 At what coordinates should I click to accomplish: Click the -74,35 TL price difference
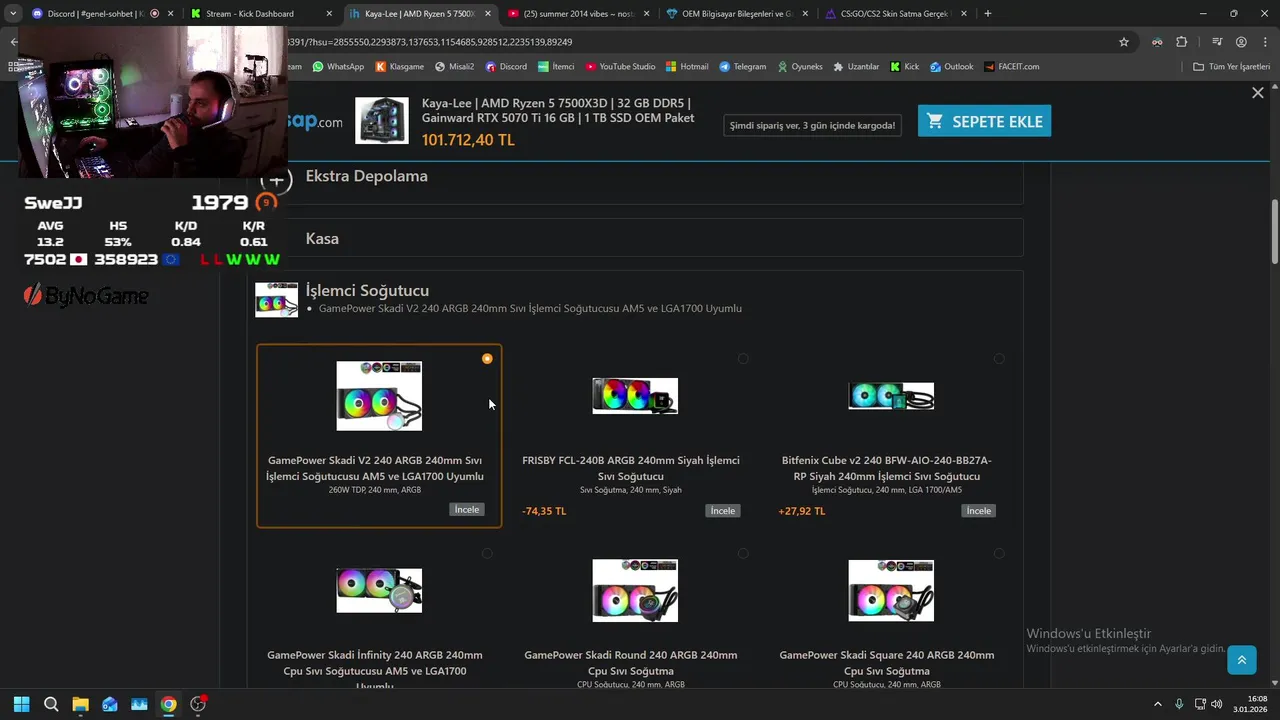[544, 511]
